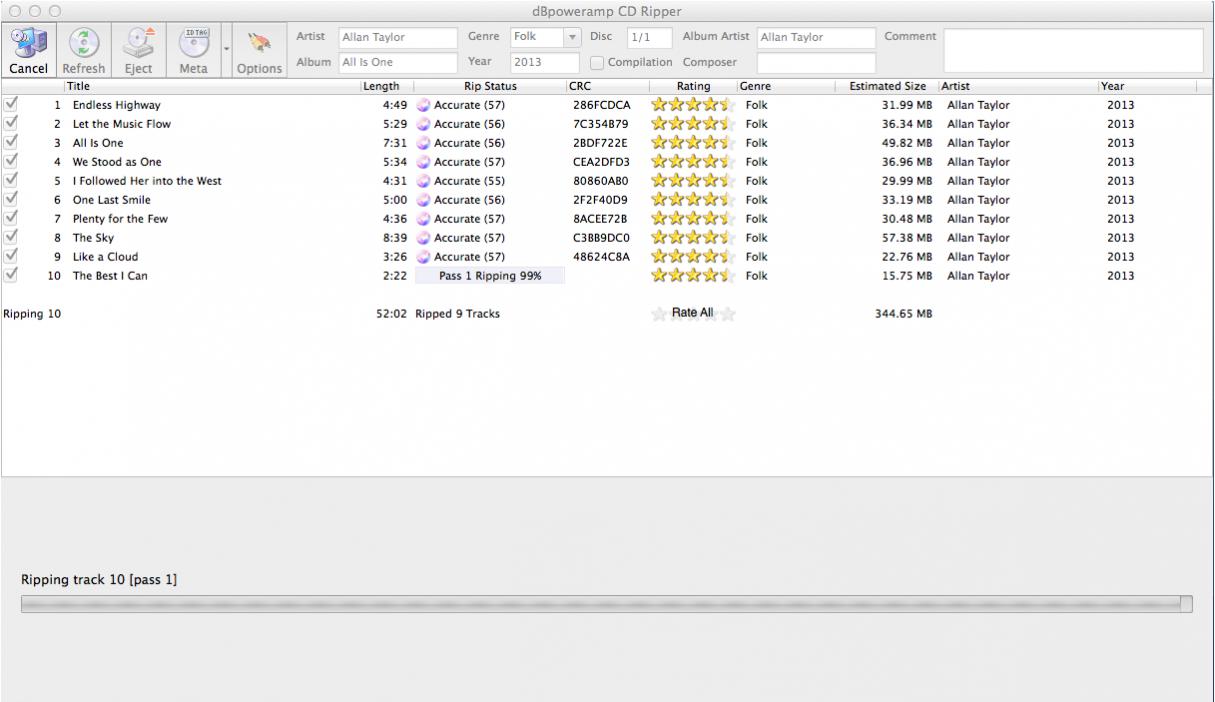Eject the CD using Eject icon
The width and height of the screenshot is (1215, 702).
tap(138, 44)
